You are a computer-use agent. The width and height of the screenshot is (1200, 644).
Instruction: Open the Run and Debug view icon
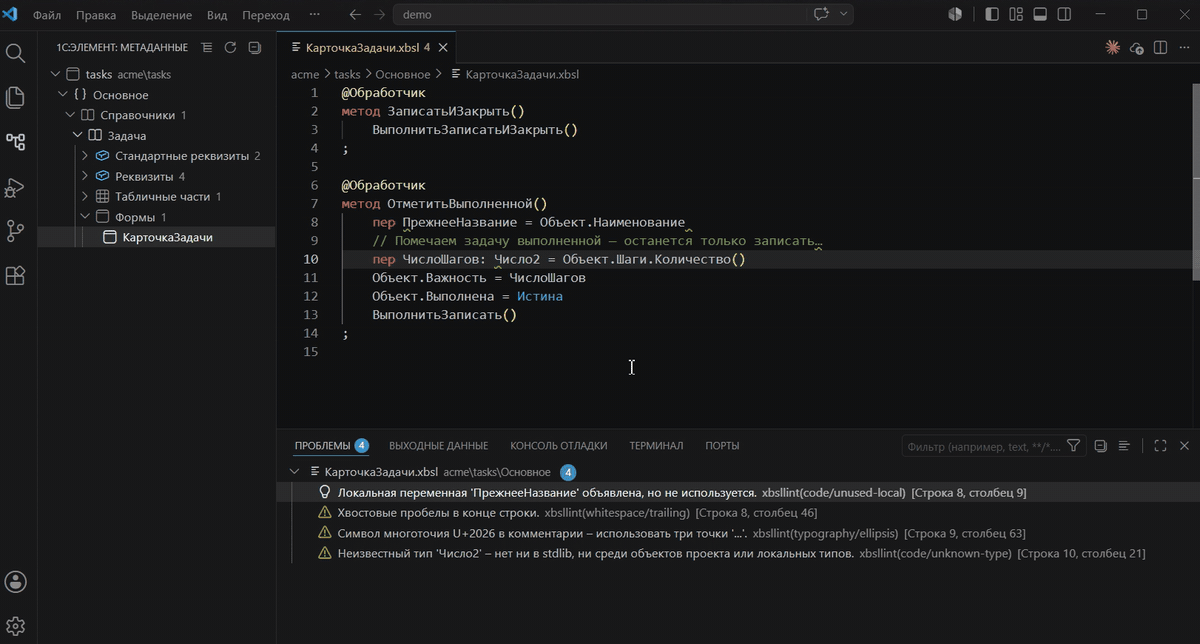[15, 187]
